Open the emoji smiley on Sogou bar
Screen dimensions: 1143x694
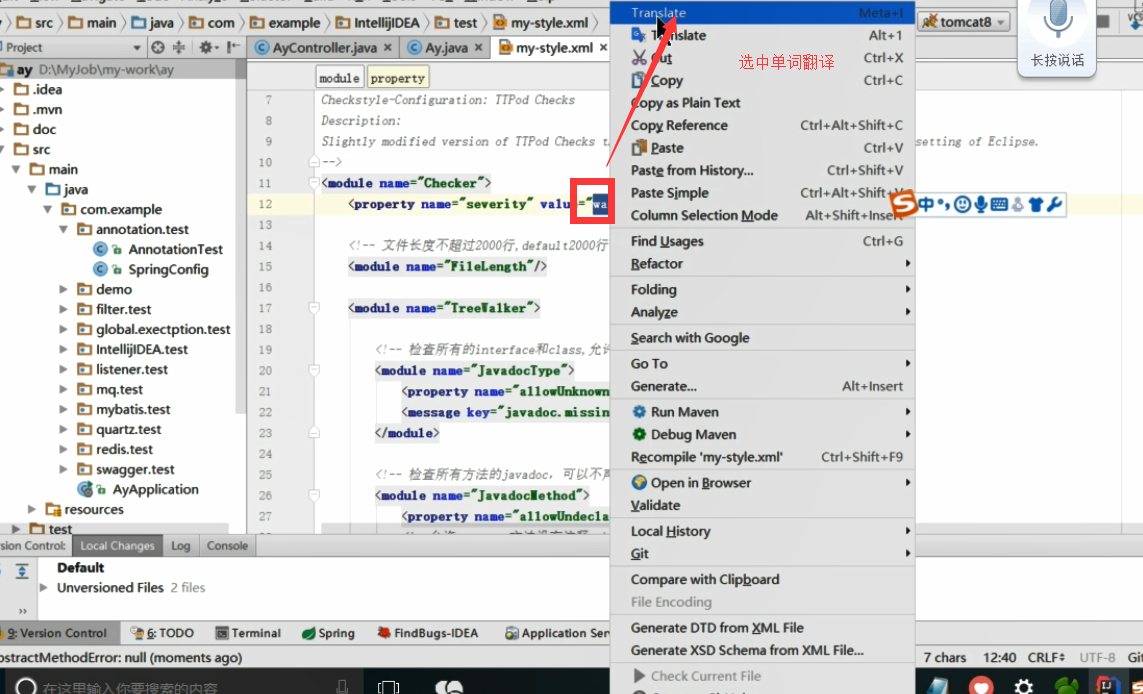962,205
